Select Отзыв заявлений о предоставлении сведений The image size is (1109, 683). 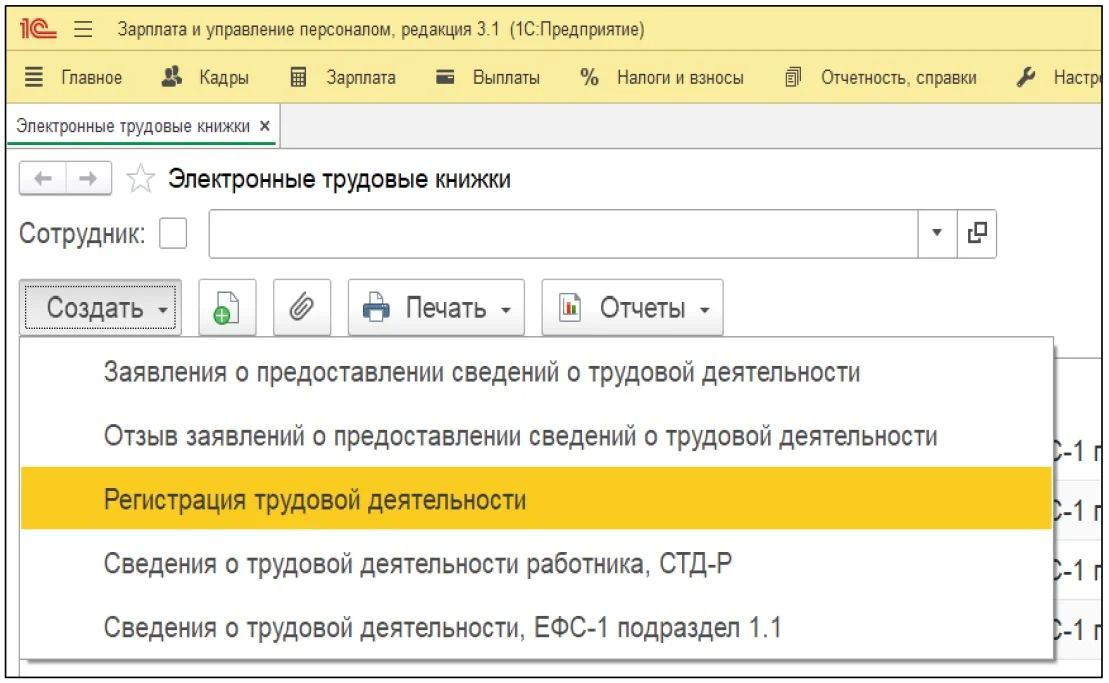pos(520,436)
